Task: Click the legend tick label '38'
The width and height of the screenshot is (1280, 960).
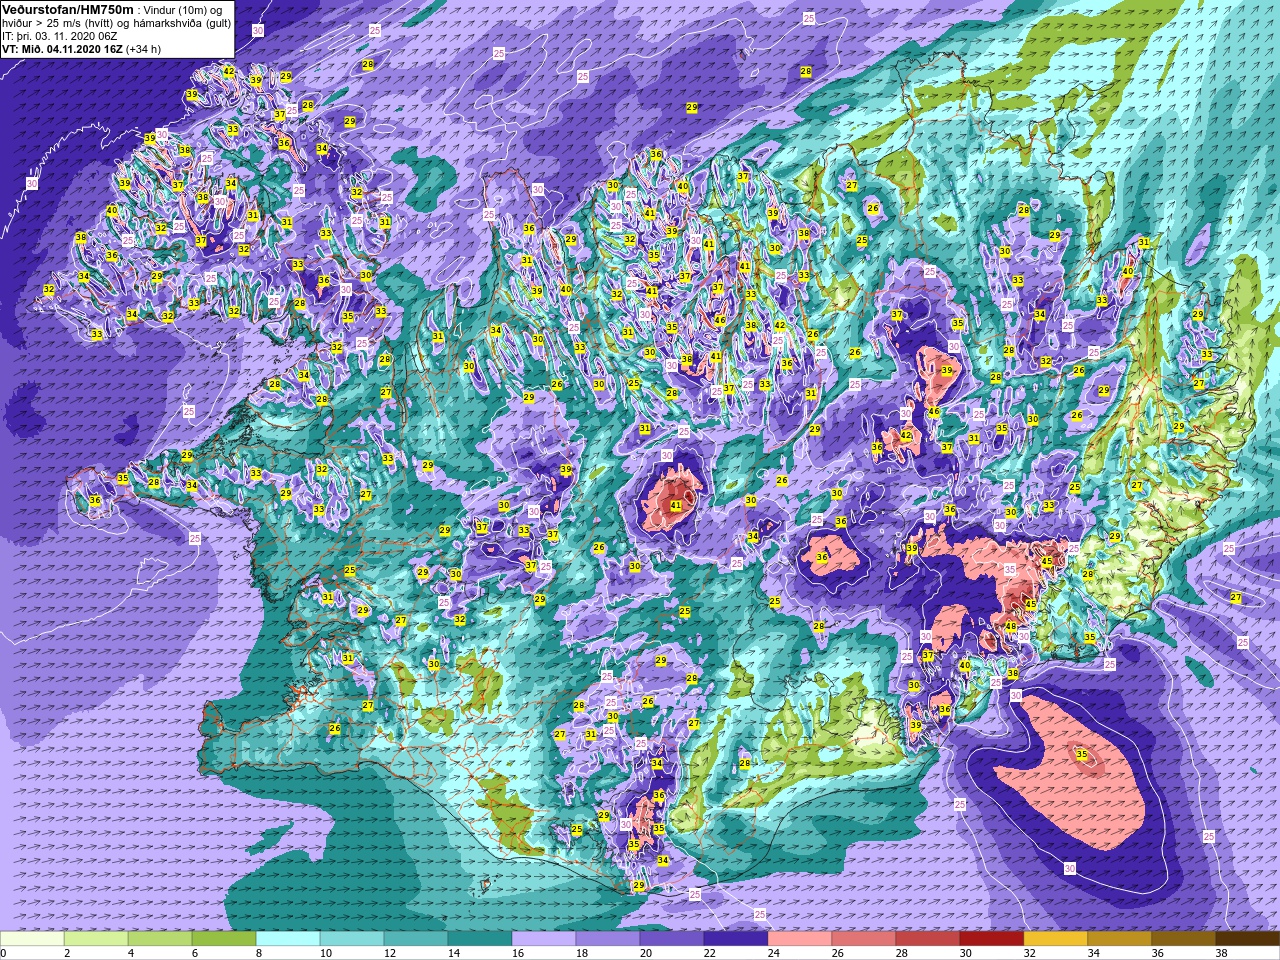Action: 1220,953
